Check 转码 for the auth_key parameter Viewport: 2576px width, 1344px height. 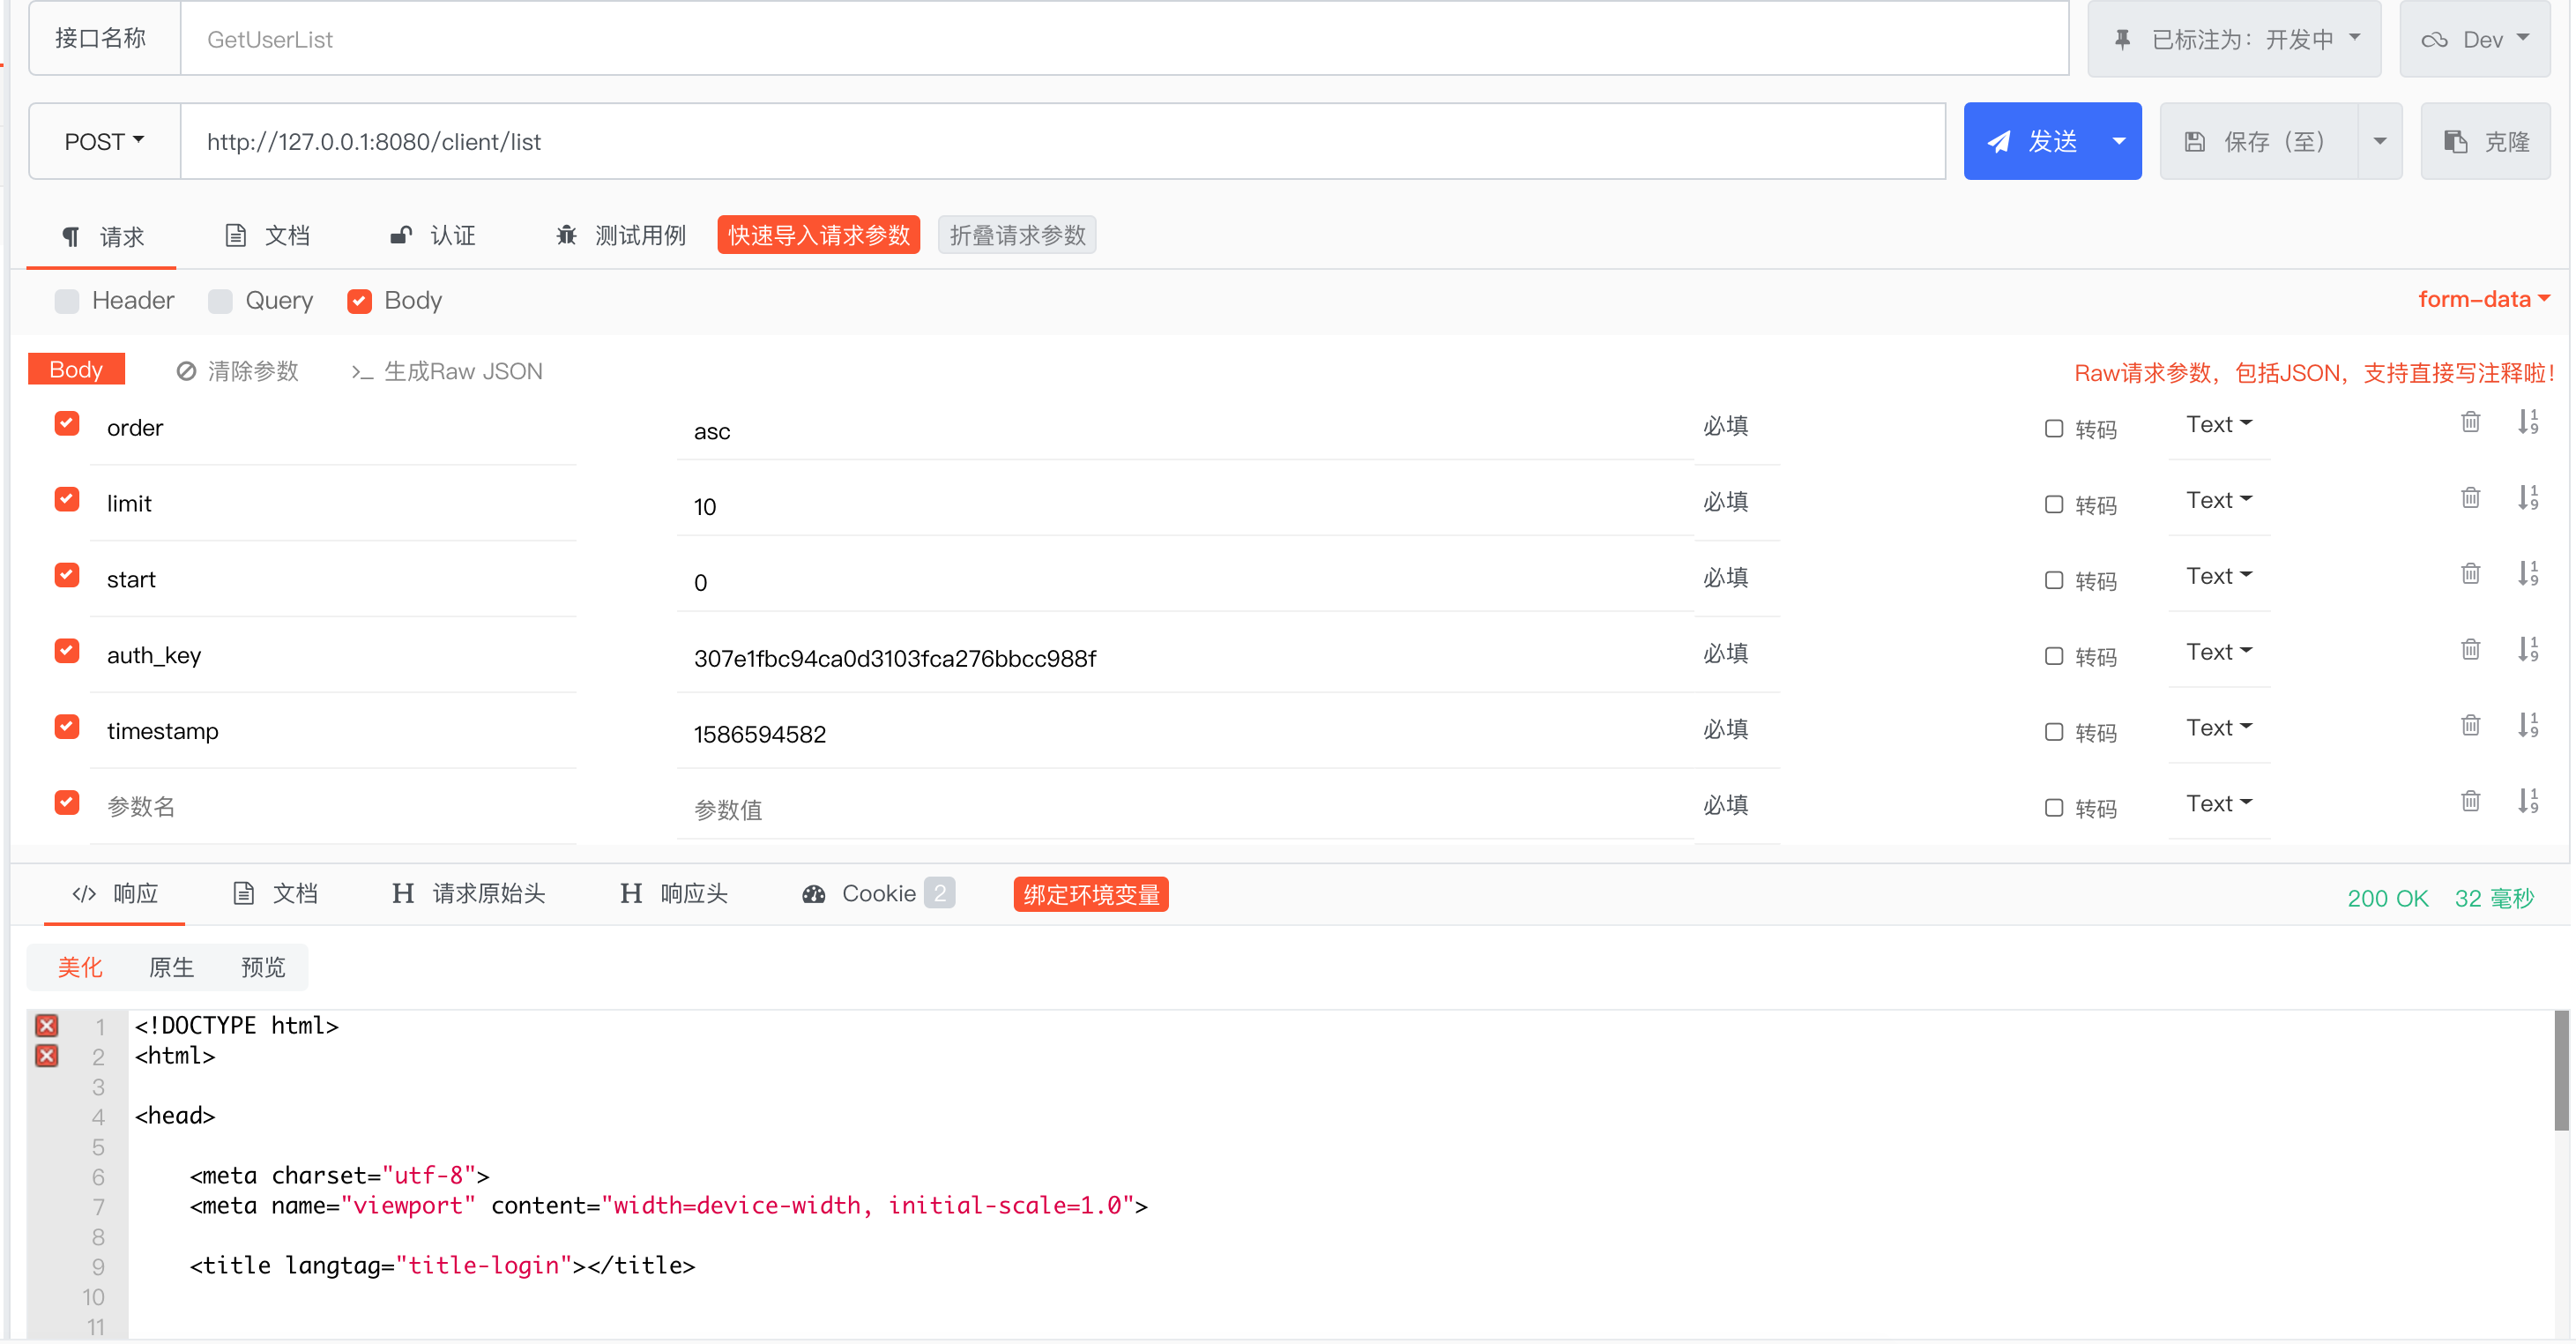coord(2055,657)
